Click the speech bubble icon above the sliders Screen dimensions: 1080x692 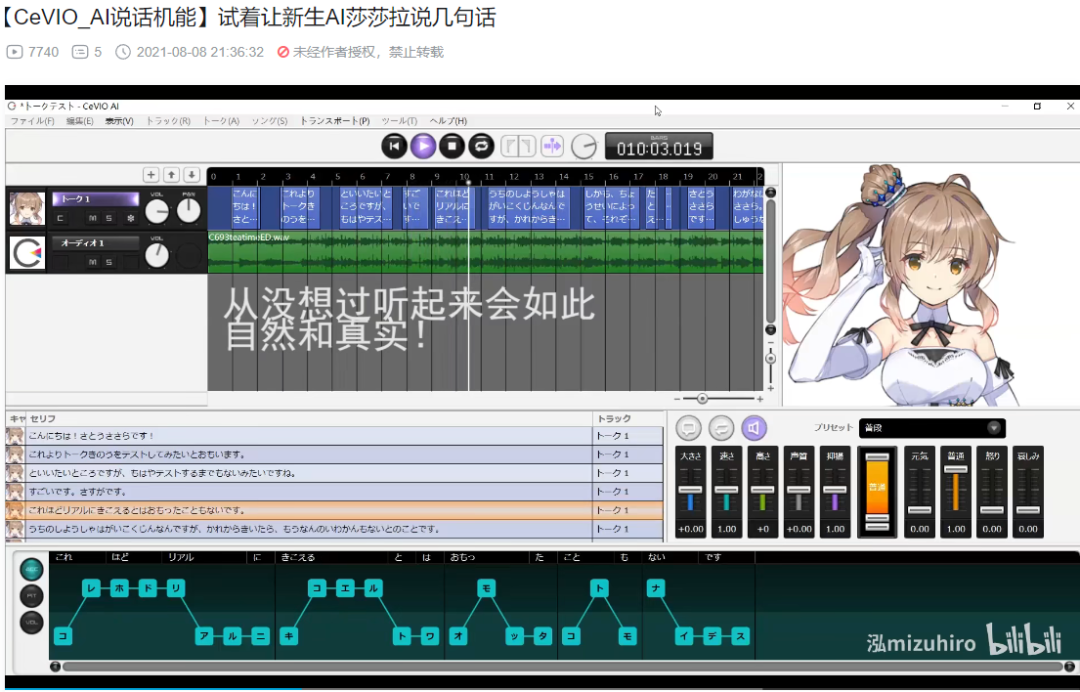[x=688, y=428]
